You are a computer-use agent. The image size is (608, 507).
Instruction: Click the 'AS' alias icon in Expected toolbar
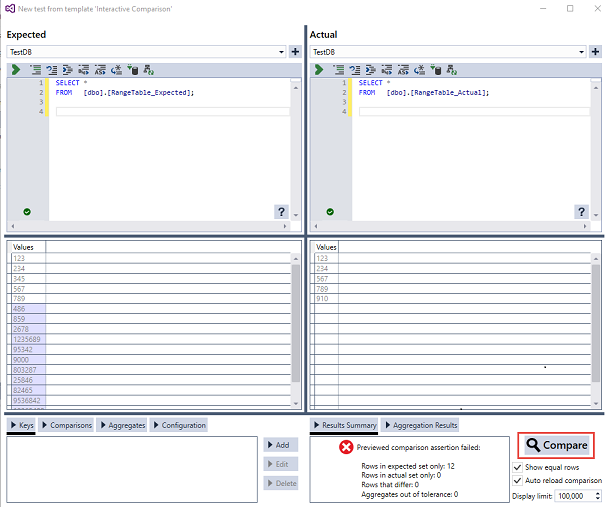tap(100, 70)
